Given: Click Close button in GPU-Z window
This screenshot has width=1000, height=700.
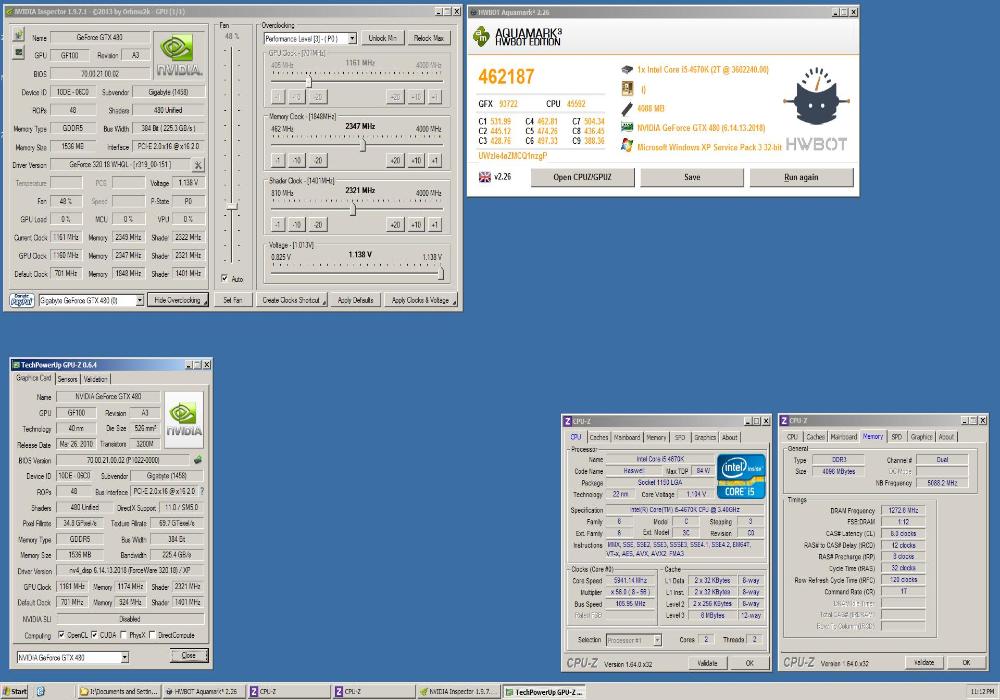Looking at the screenshot, I should click(189, 655).
